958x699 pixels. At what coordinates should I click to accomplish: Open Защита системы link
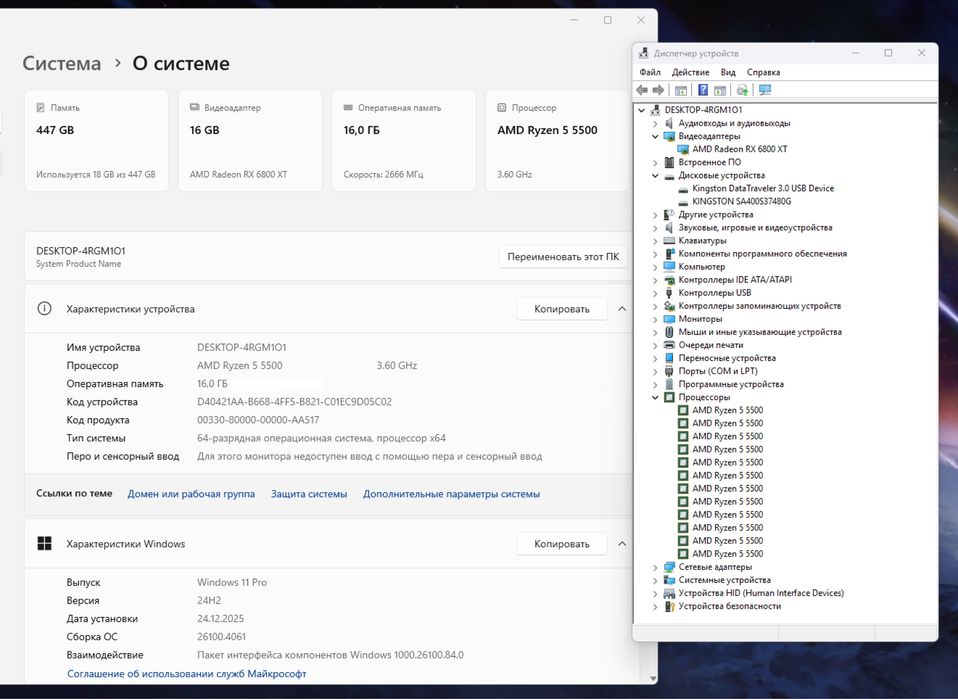pyautogui.click(x=309, y=494)
